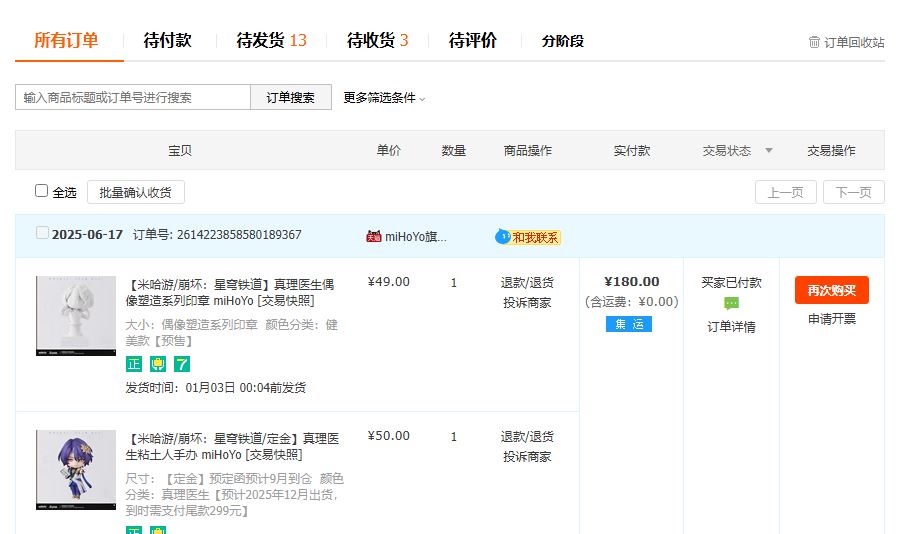Click the 下一页 button
The width and height of the screenshot is (905, 534).
[854, 192]
